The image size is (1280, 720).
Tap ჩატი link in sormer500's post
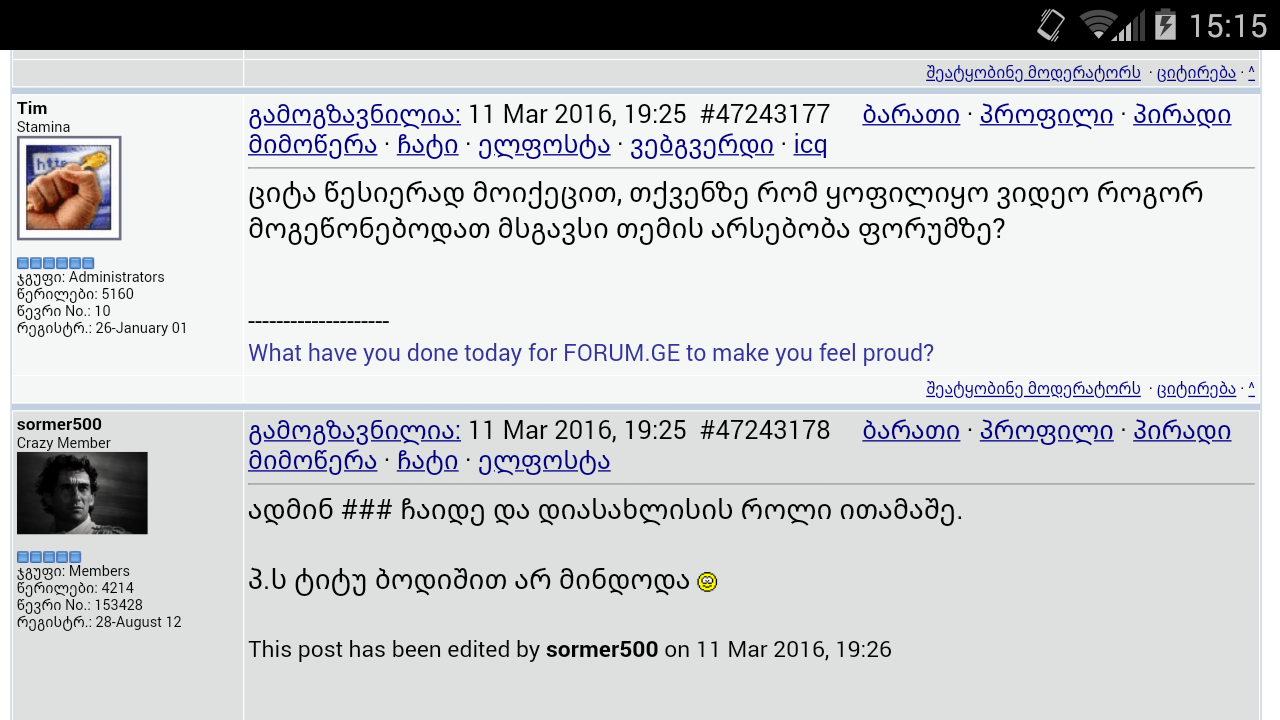point(428,461)
